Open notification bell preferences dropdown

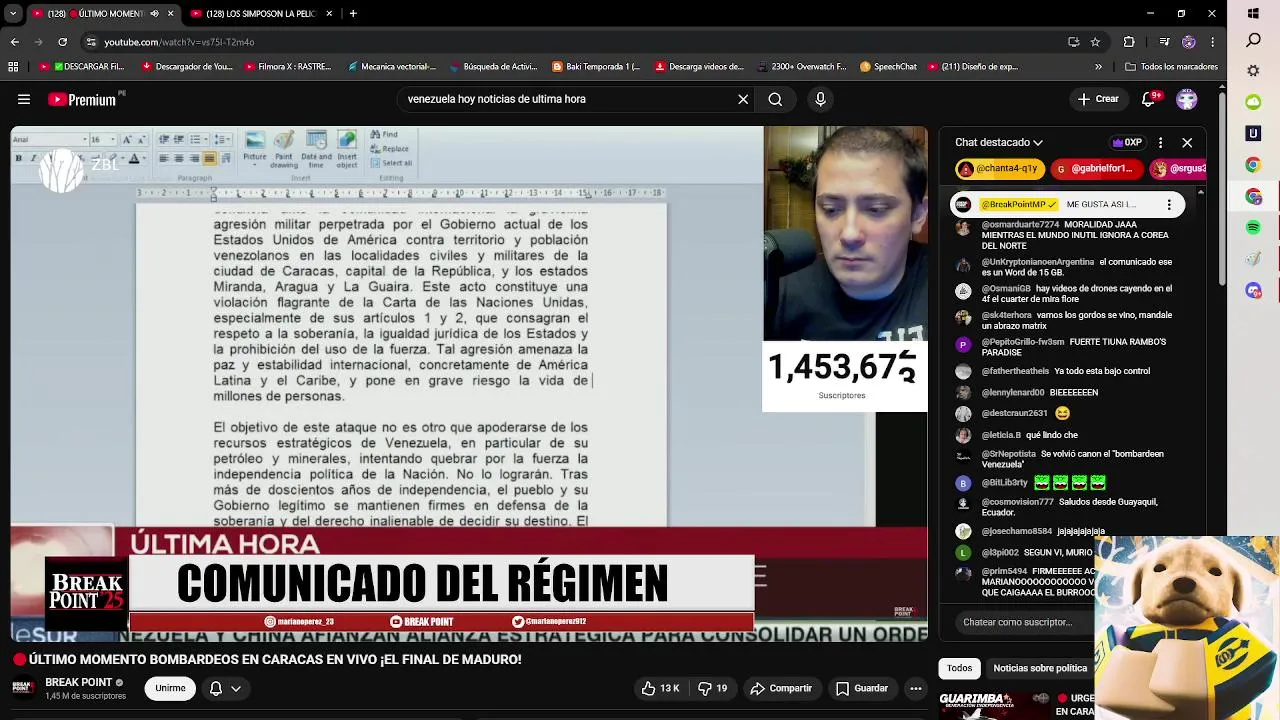pos(225,688)
